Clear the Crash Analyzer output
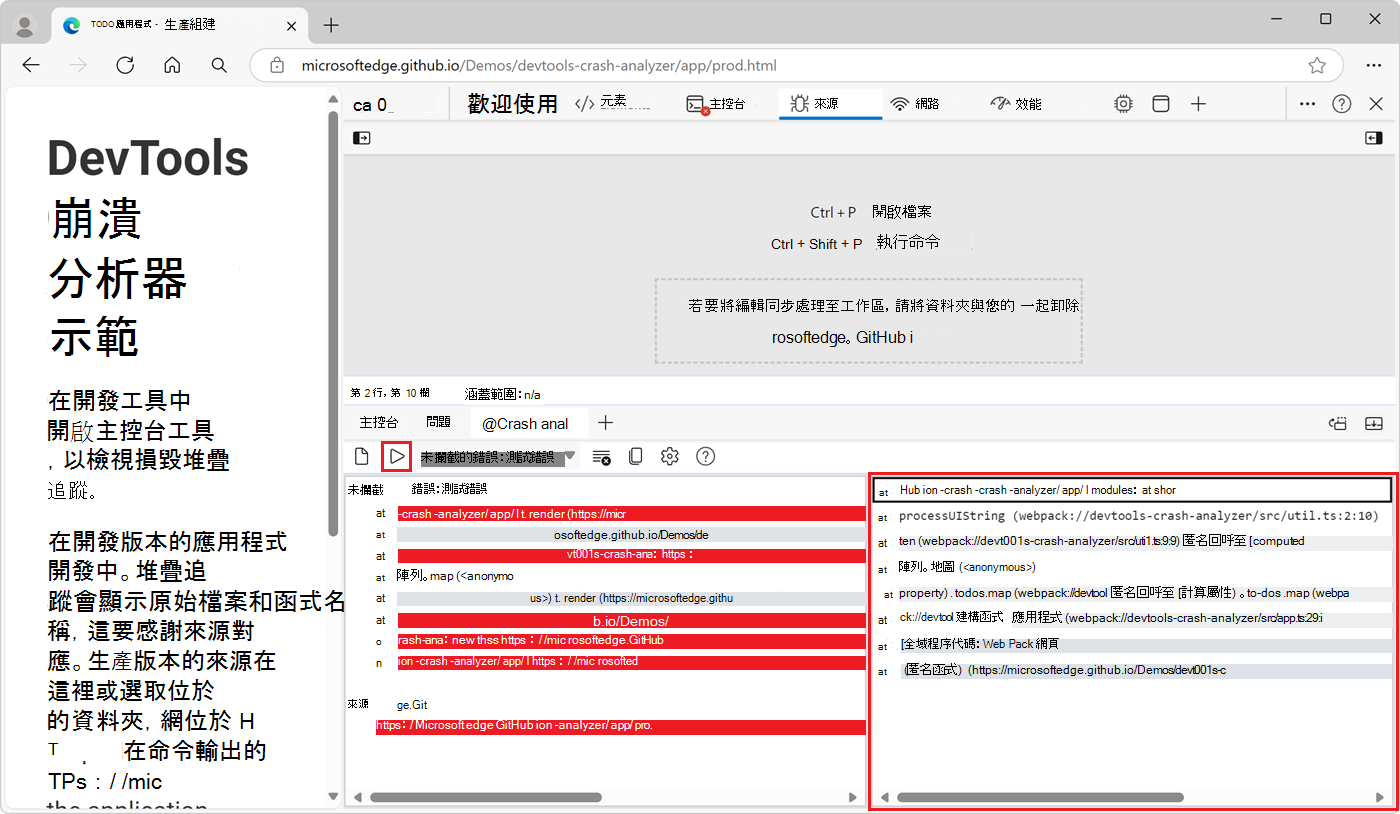 600,456
